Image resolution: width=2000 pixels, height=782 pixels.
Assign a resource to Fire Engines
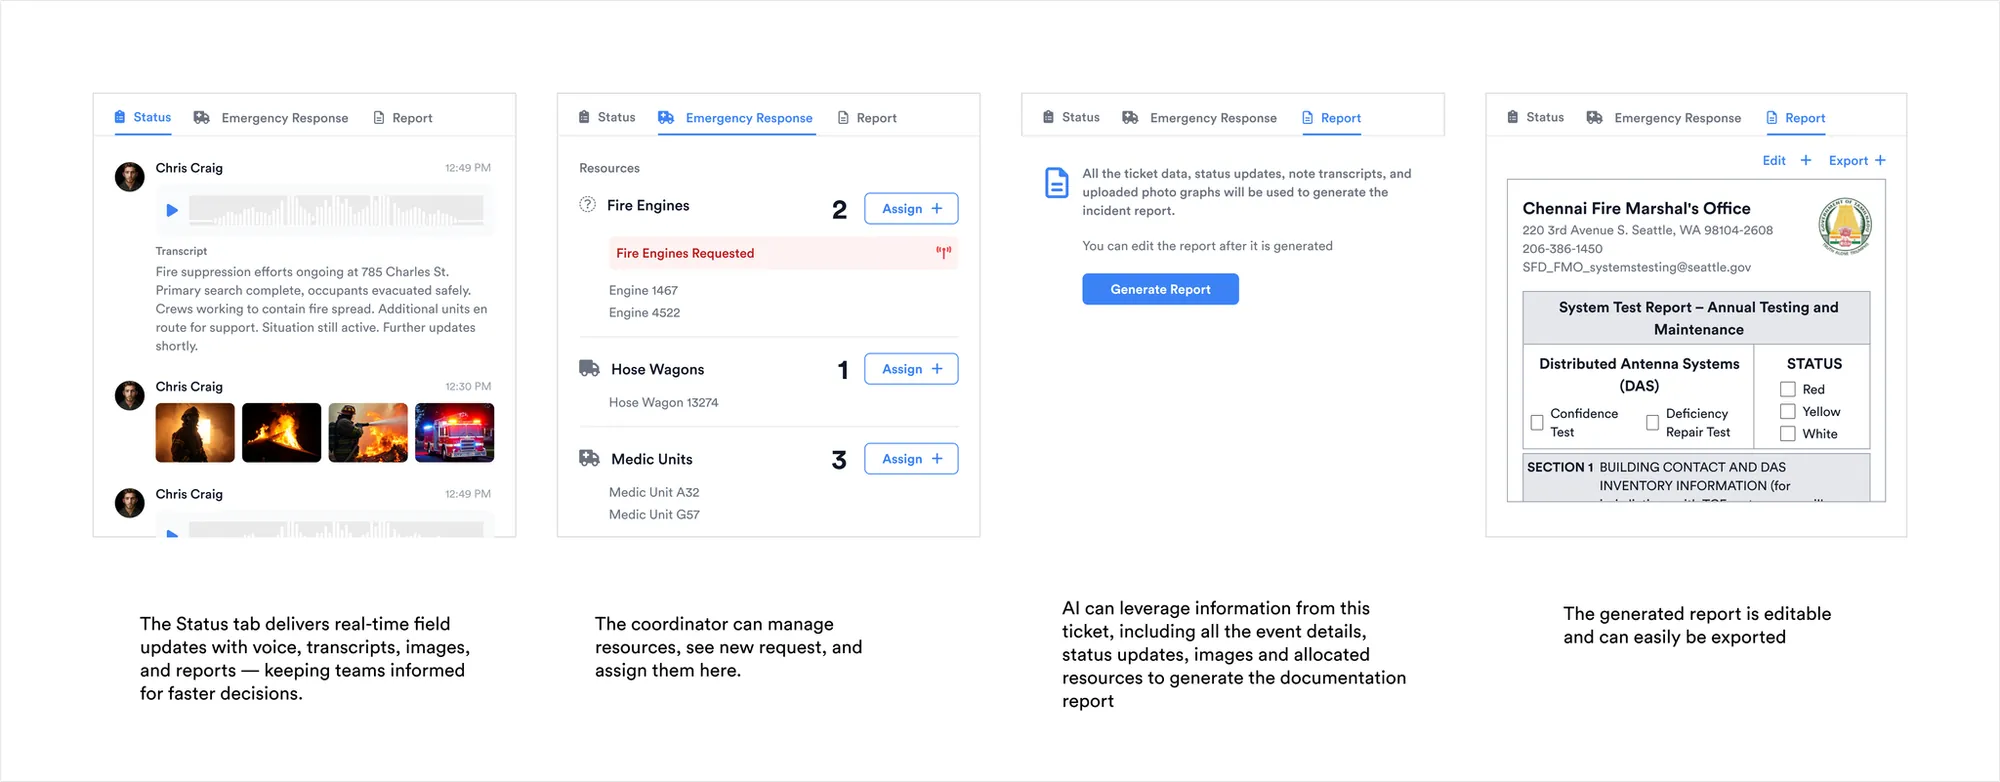(x=911, y=209)
